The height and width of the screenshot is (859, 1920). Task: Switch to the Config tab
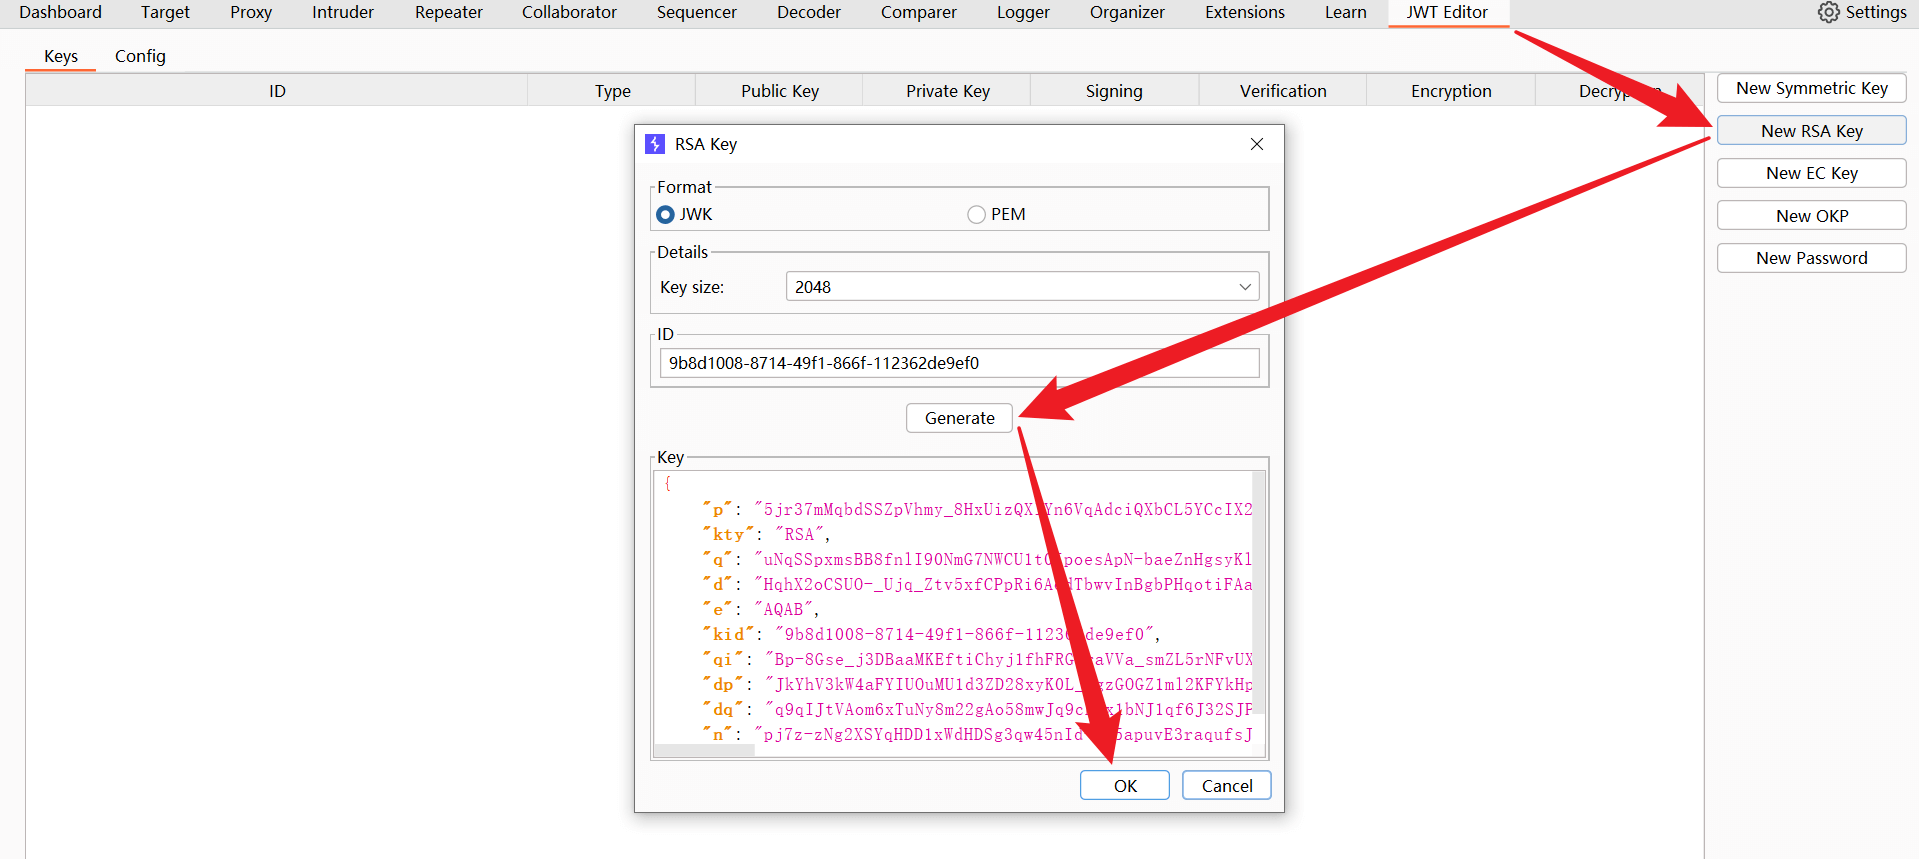(140, 56)
